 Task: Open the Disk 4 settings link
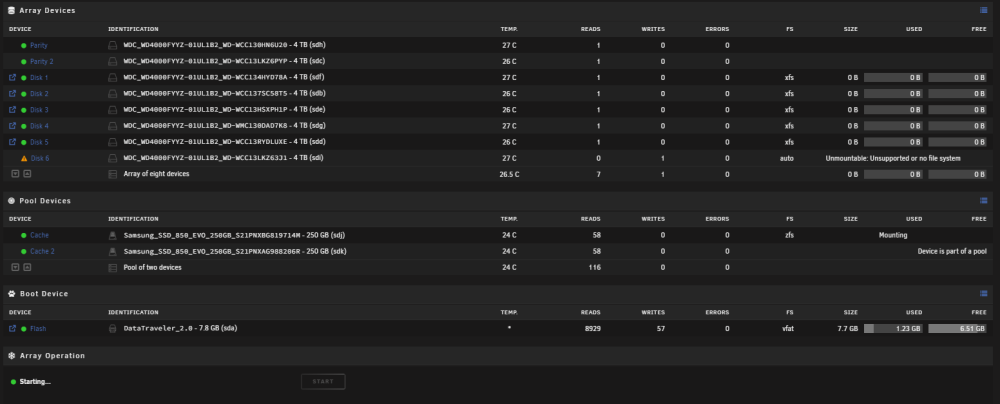tap(39, 126)
